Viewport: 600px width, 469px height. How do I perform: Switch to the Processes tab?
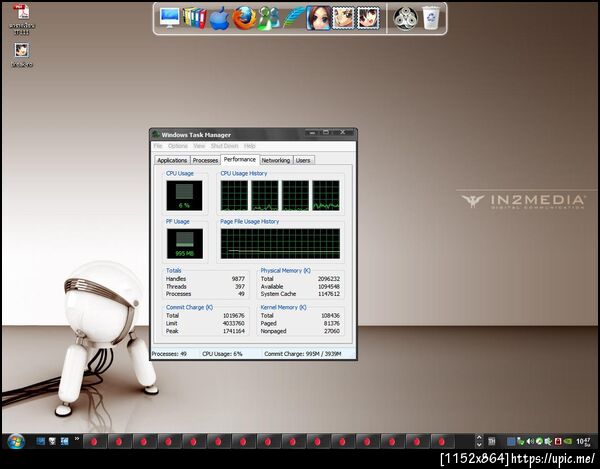[205, 160]
